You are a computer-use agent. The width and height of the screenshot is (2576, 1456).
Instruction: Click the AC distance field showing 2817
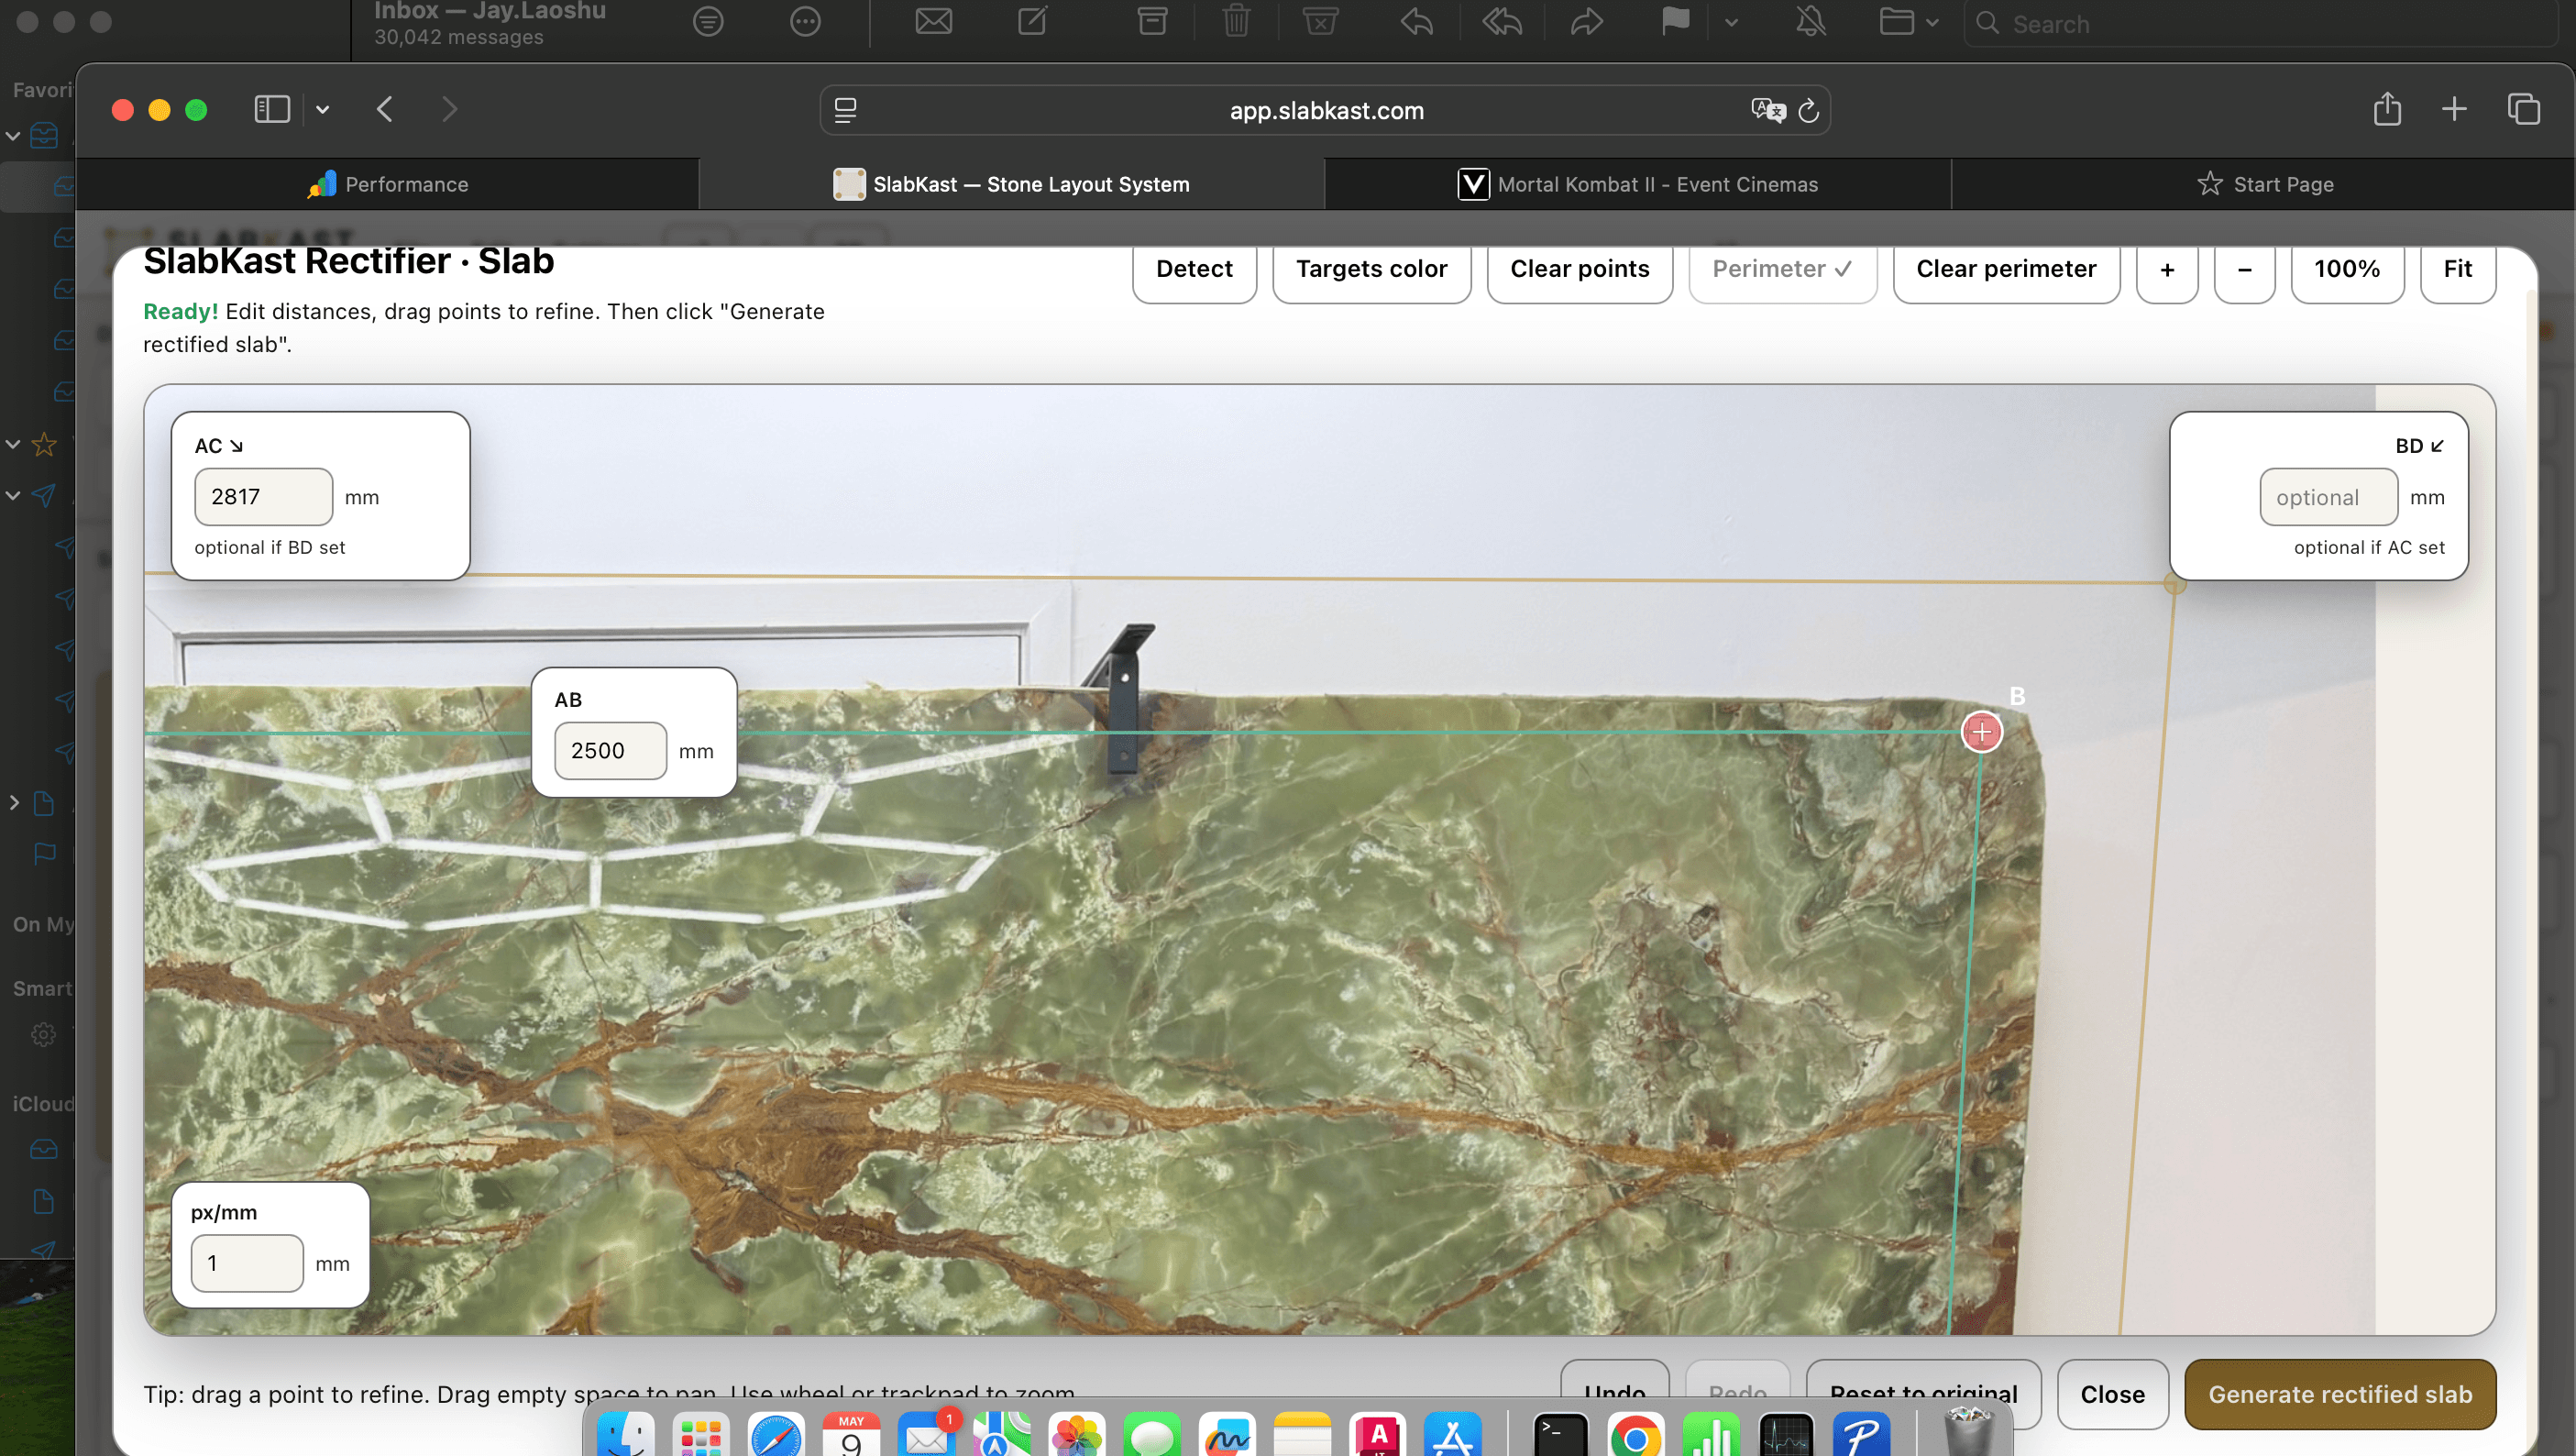(x=264, y=497)
